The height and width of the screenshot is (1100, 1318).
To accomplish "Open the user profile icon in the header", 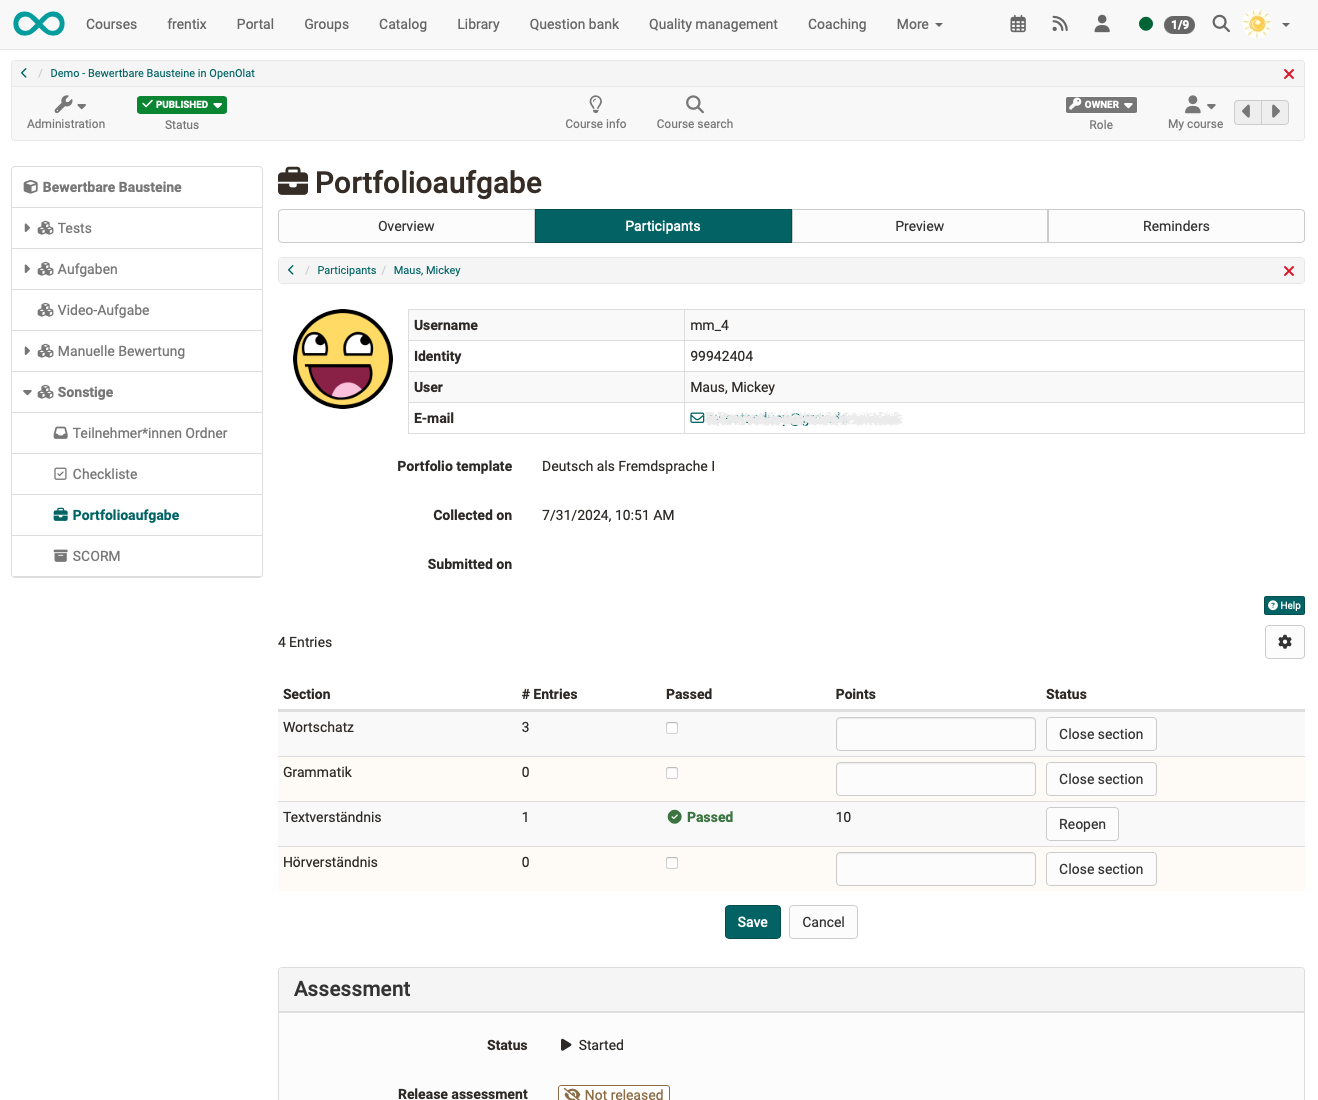I will tap(1101, 23).
